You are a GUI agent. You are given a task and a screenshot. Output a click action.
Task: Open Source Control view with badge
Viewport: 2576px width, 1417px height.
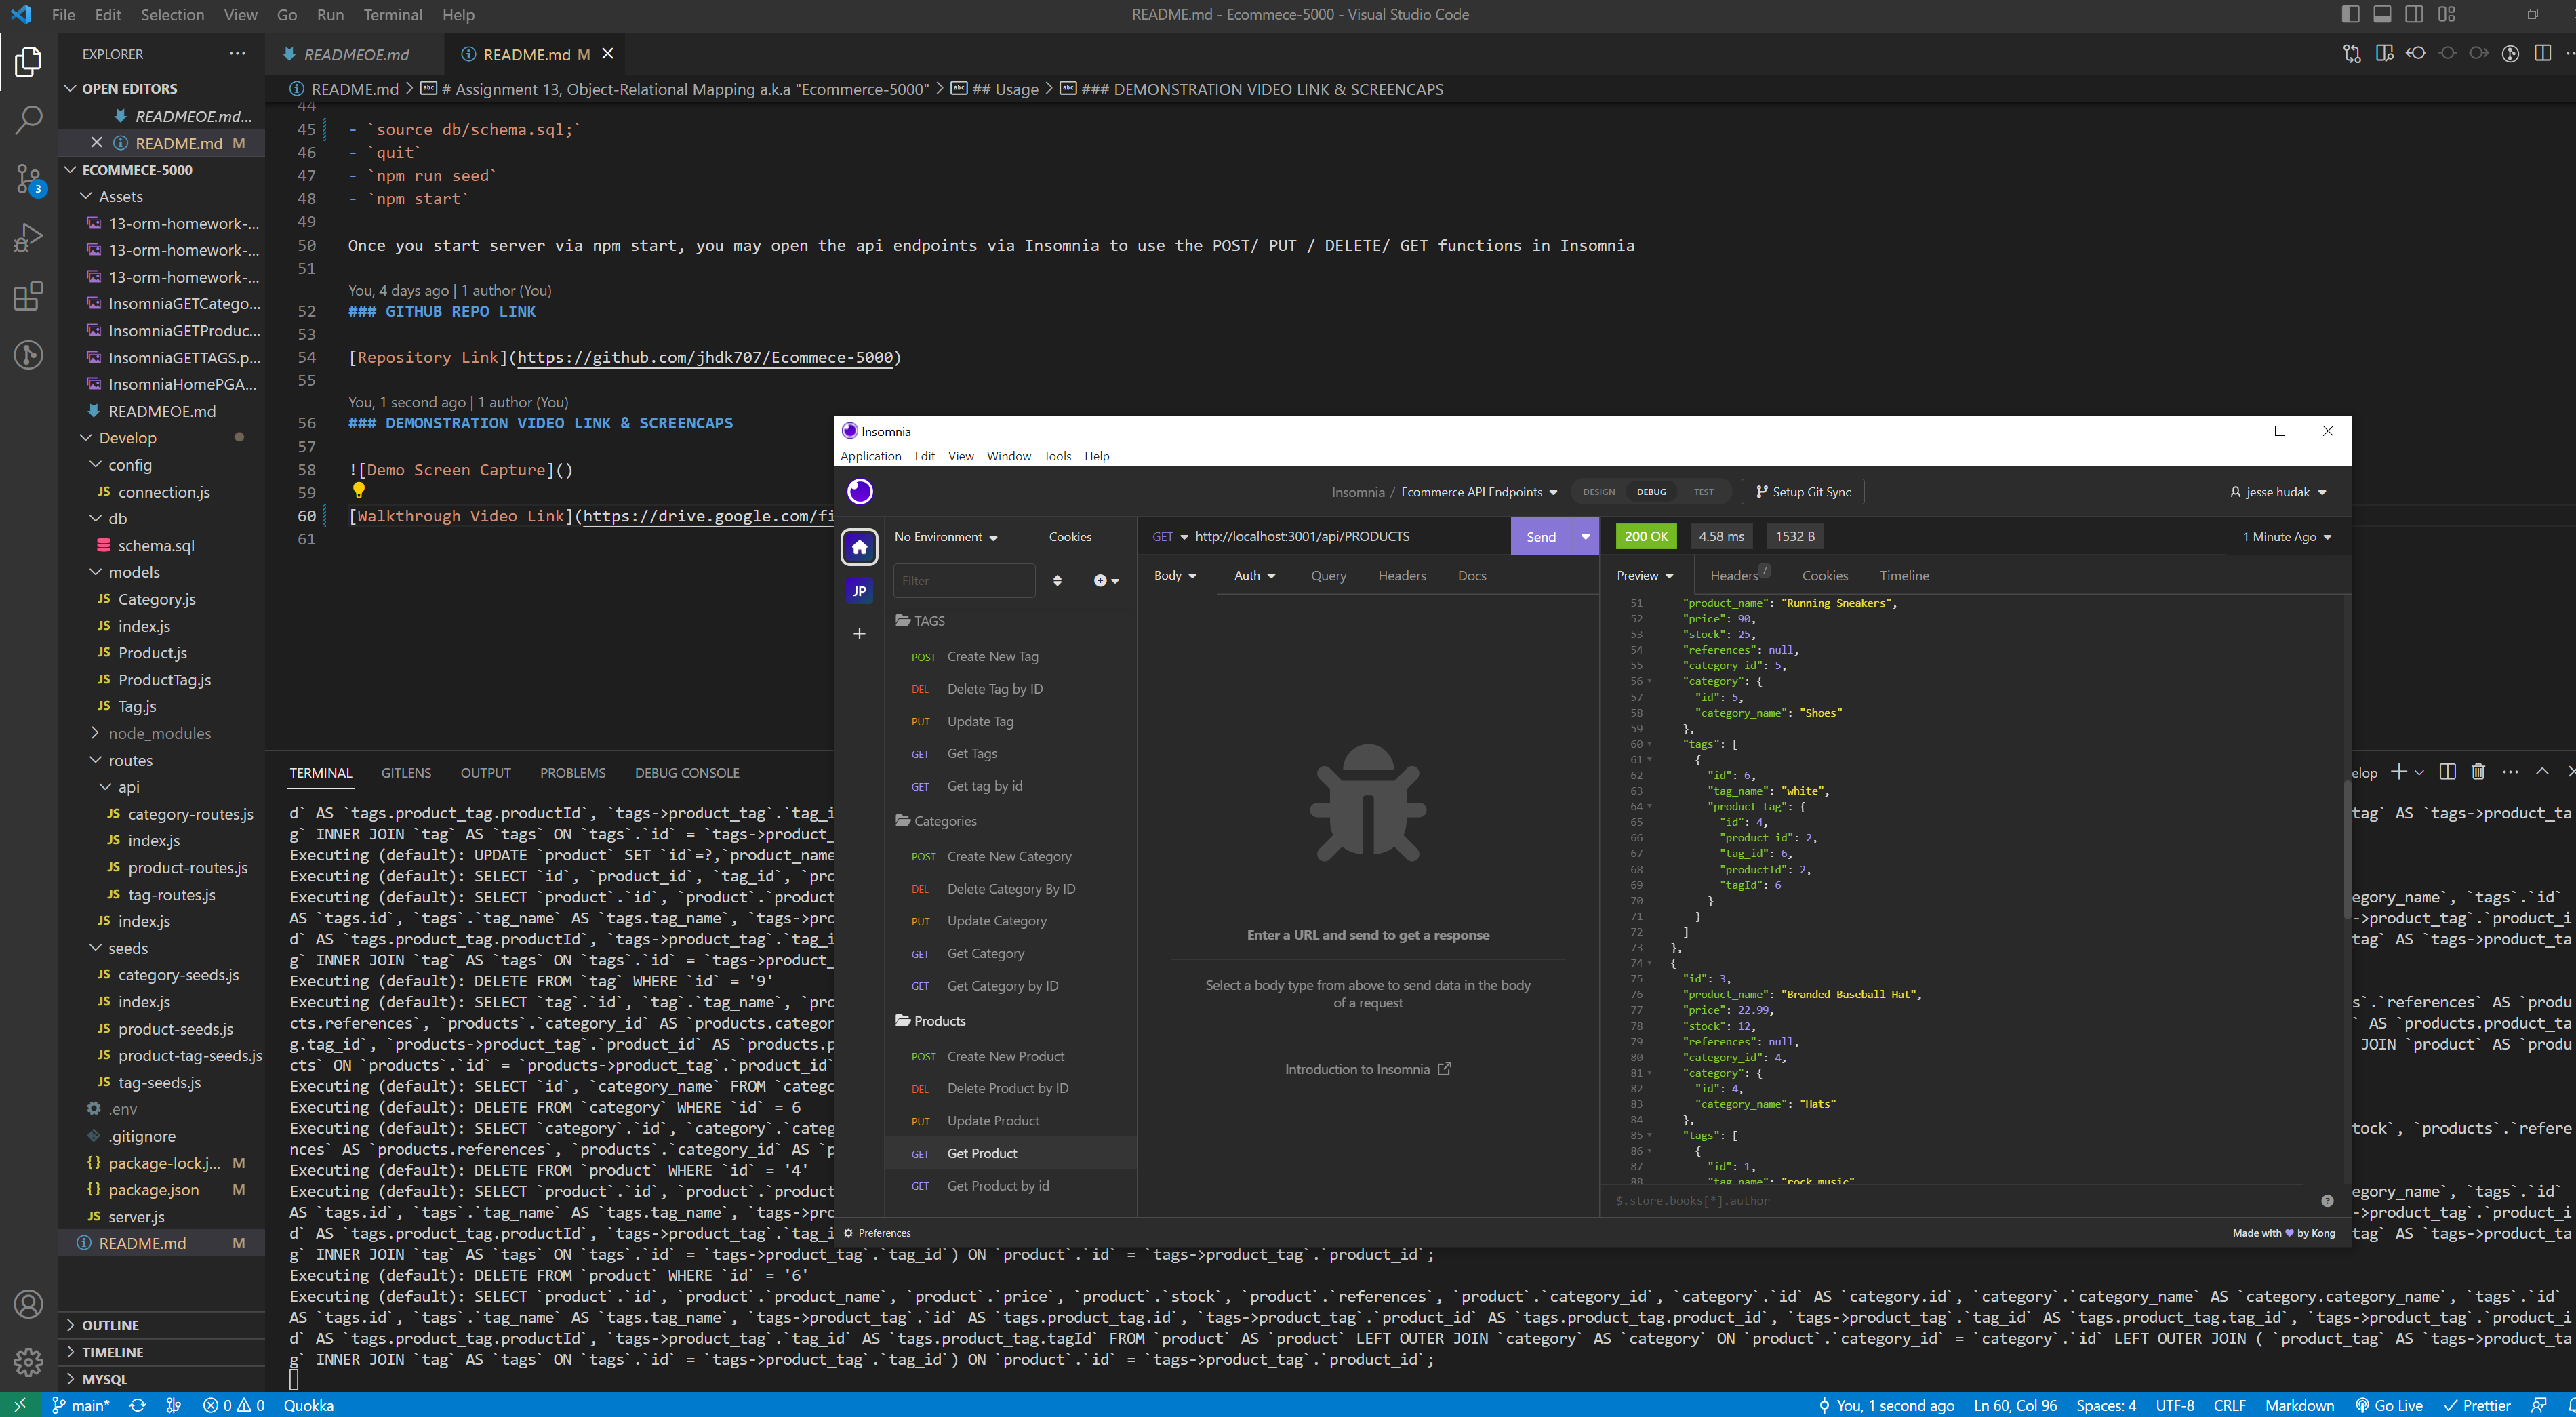[x=28, y=180]
